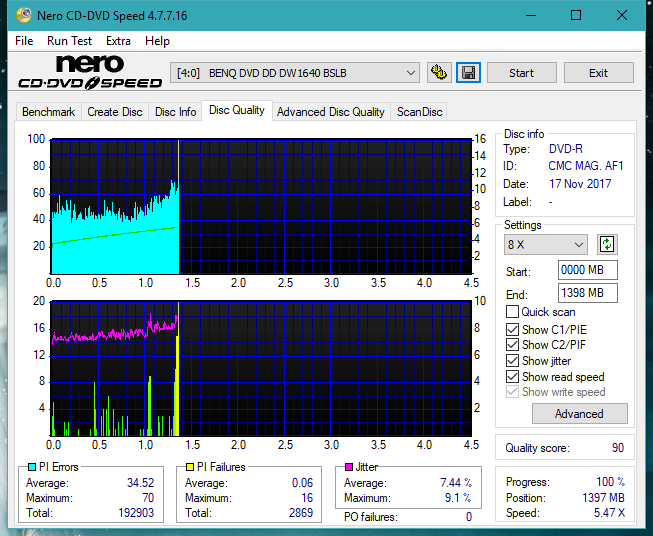
Task: Click the Show write speed checkbox
Action: click(x=512, y=392)
